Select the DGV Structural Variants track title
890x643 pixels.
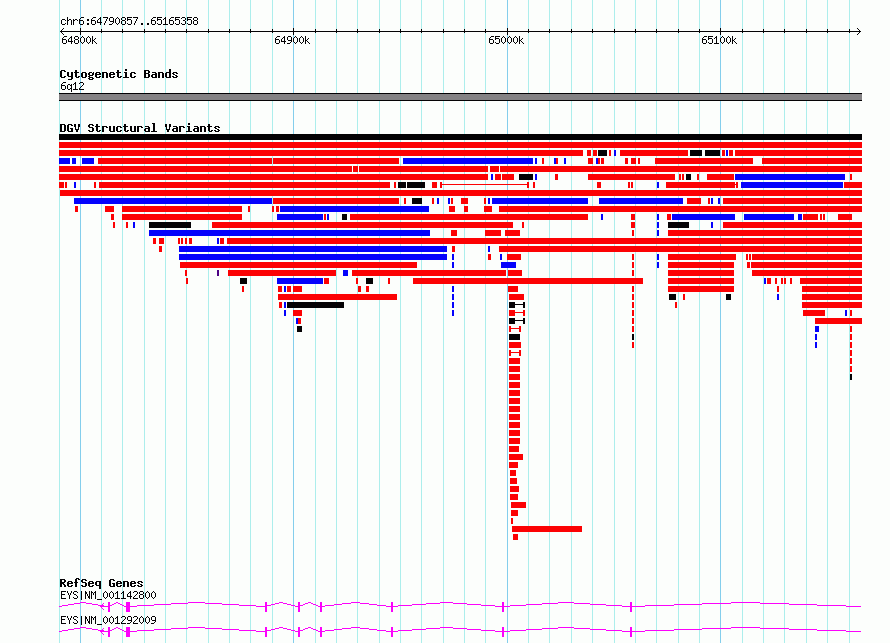tap(140, 128)
